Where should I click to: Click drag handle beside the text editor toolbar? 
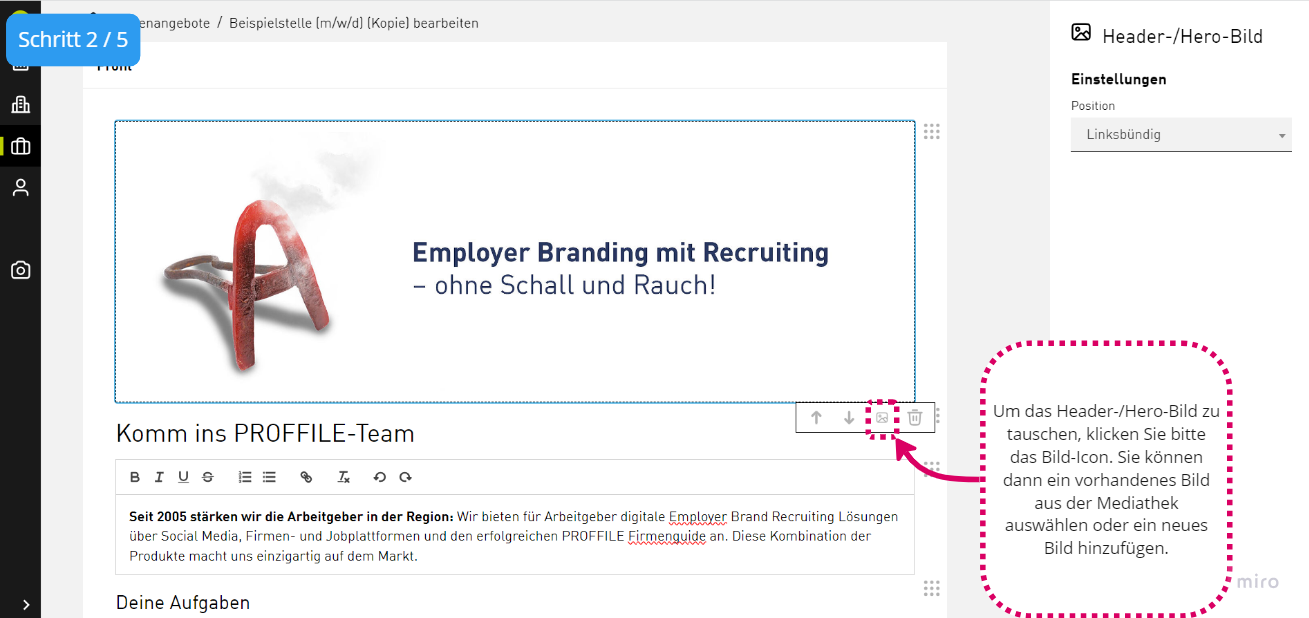(932, 468)
